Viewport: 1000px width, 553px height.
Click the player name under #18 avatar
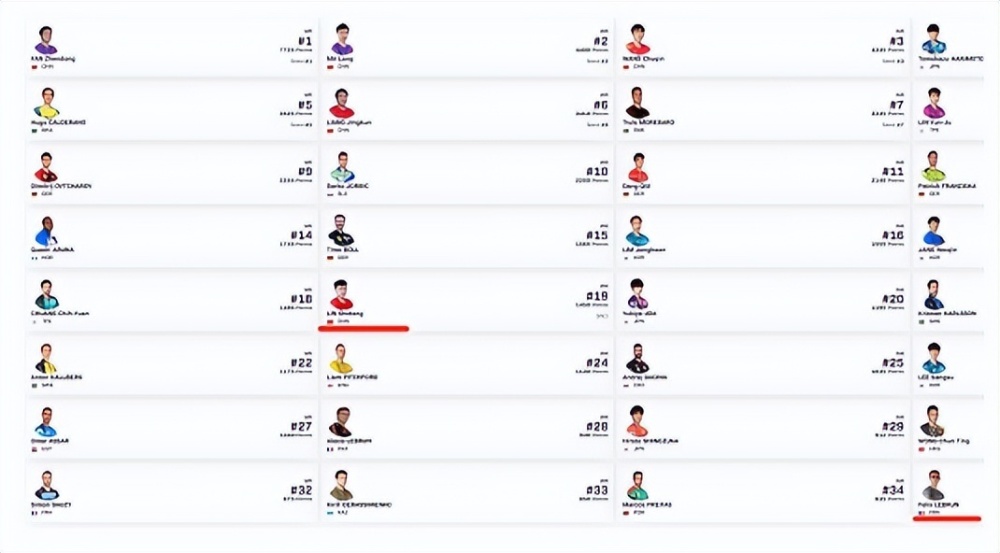point(60,313)
